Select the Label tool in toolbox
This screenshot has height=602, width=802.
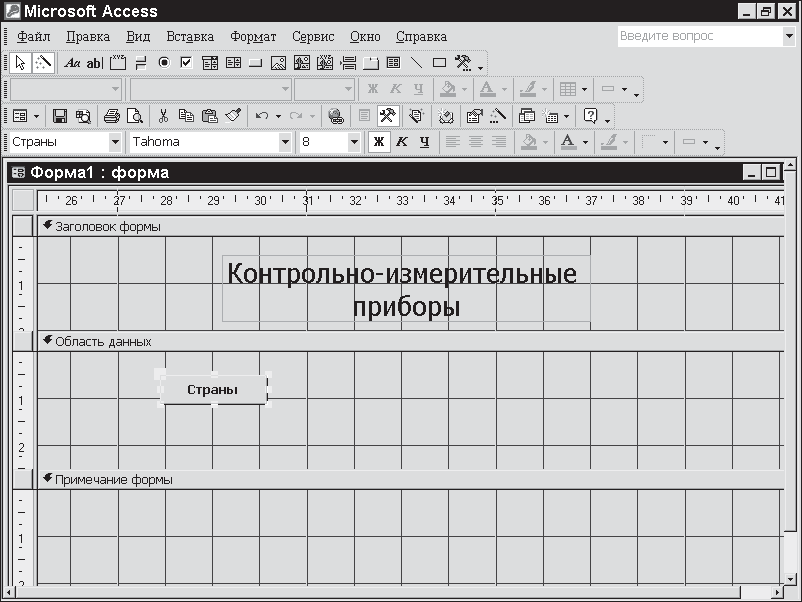[x=73, y=63]
